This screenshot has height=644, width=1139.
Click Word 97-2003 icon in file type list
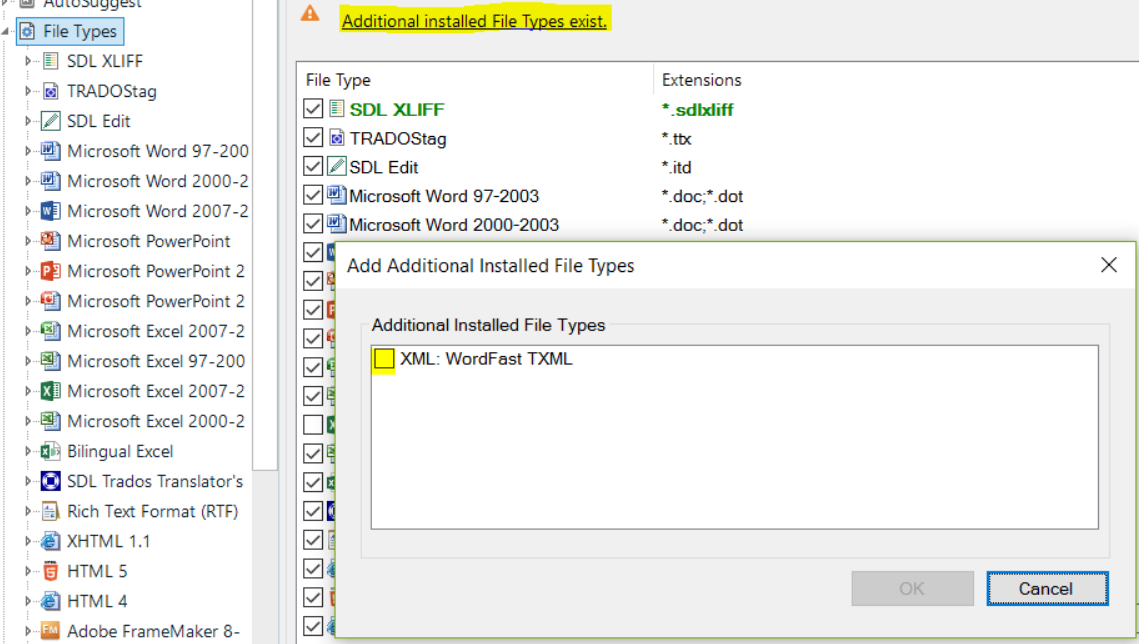[336, 195]
